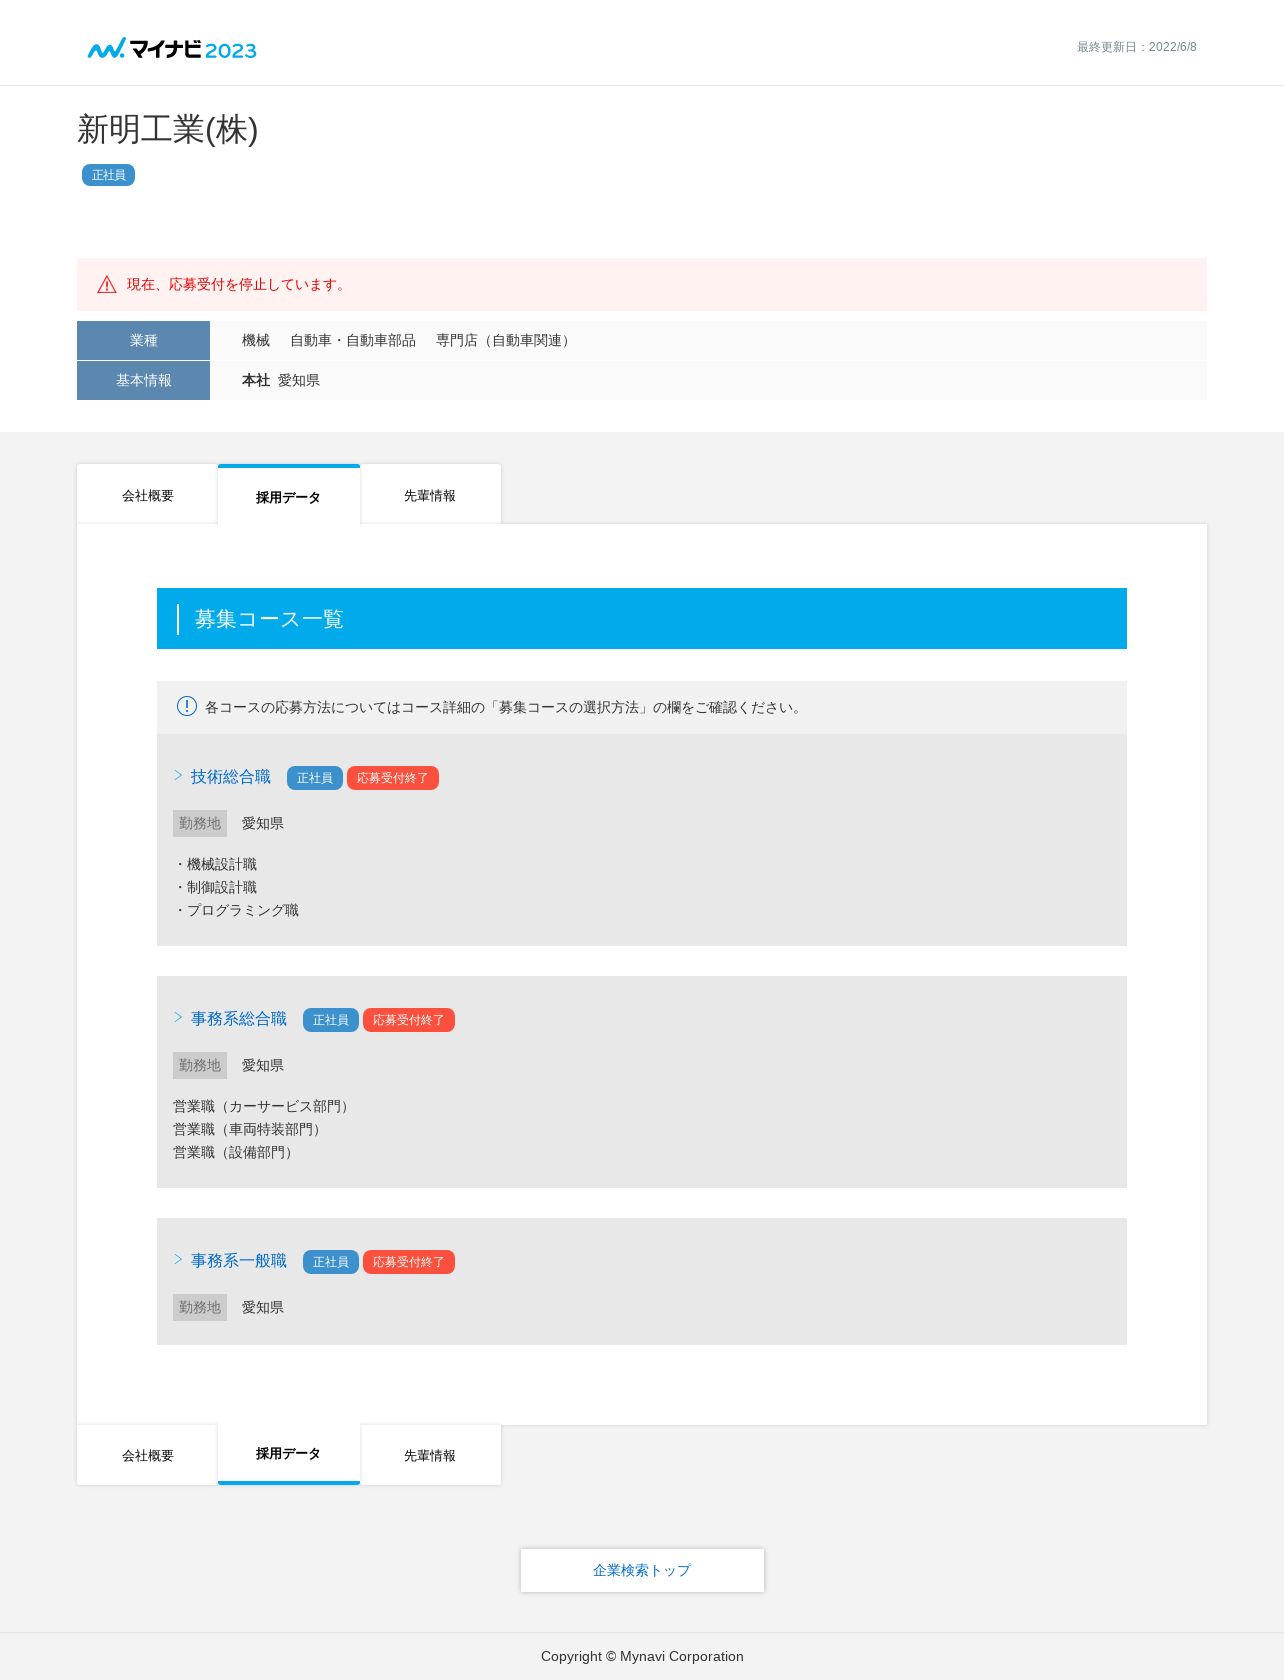Screen dimensions: 1284x1680
Task: Select the bottom 採用データ tab
Action: point(288,1454)
